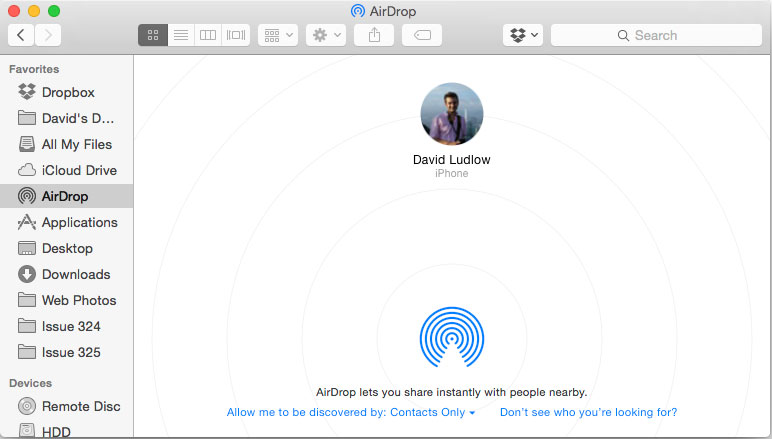Open the Issue 325 folder
Viewport: 772px width, 439px height.
pos(66,352)
